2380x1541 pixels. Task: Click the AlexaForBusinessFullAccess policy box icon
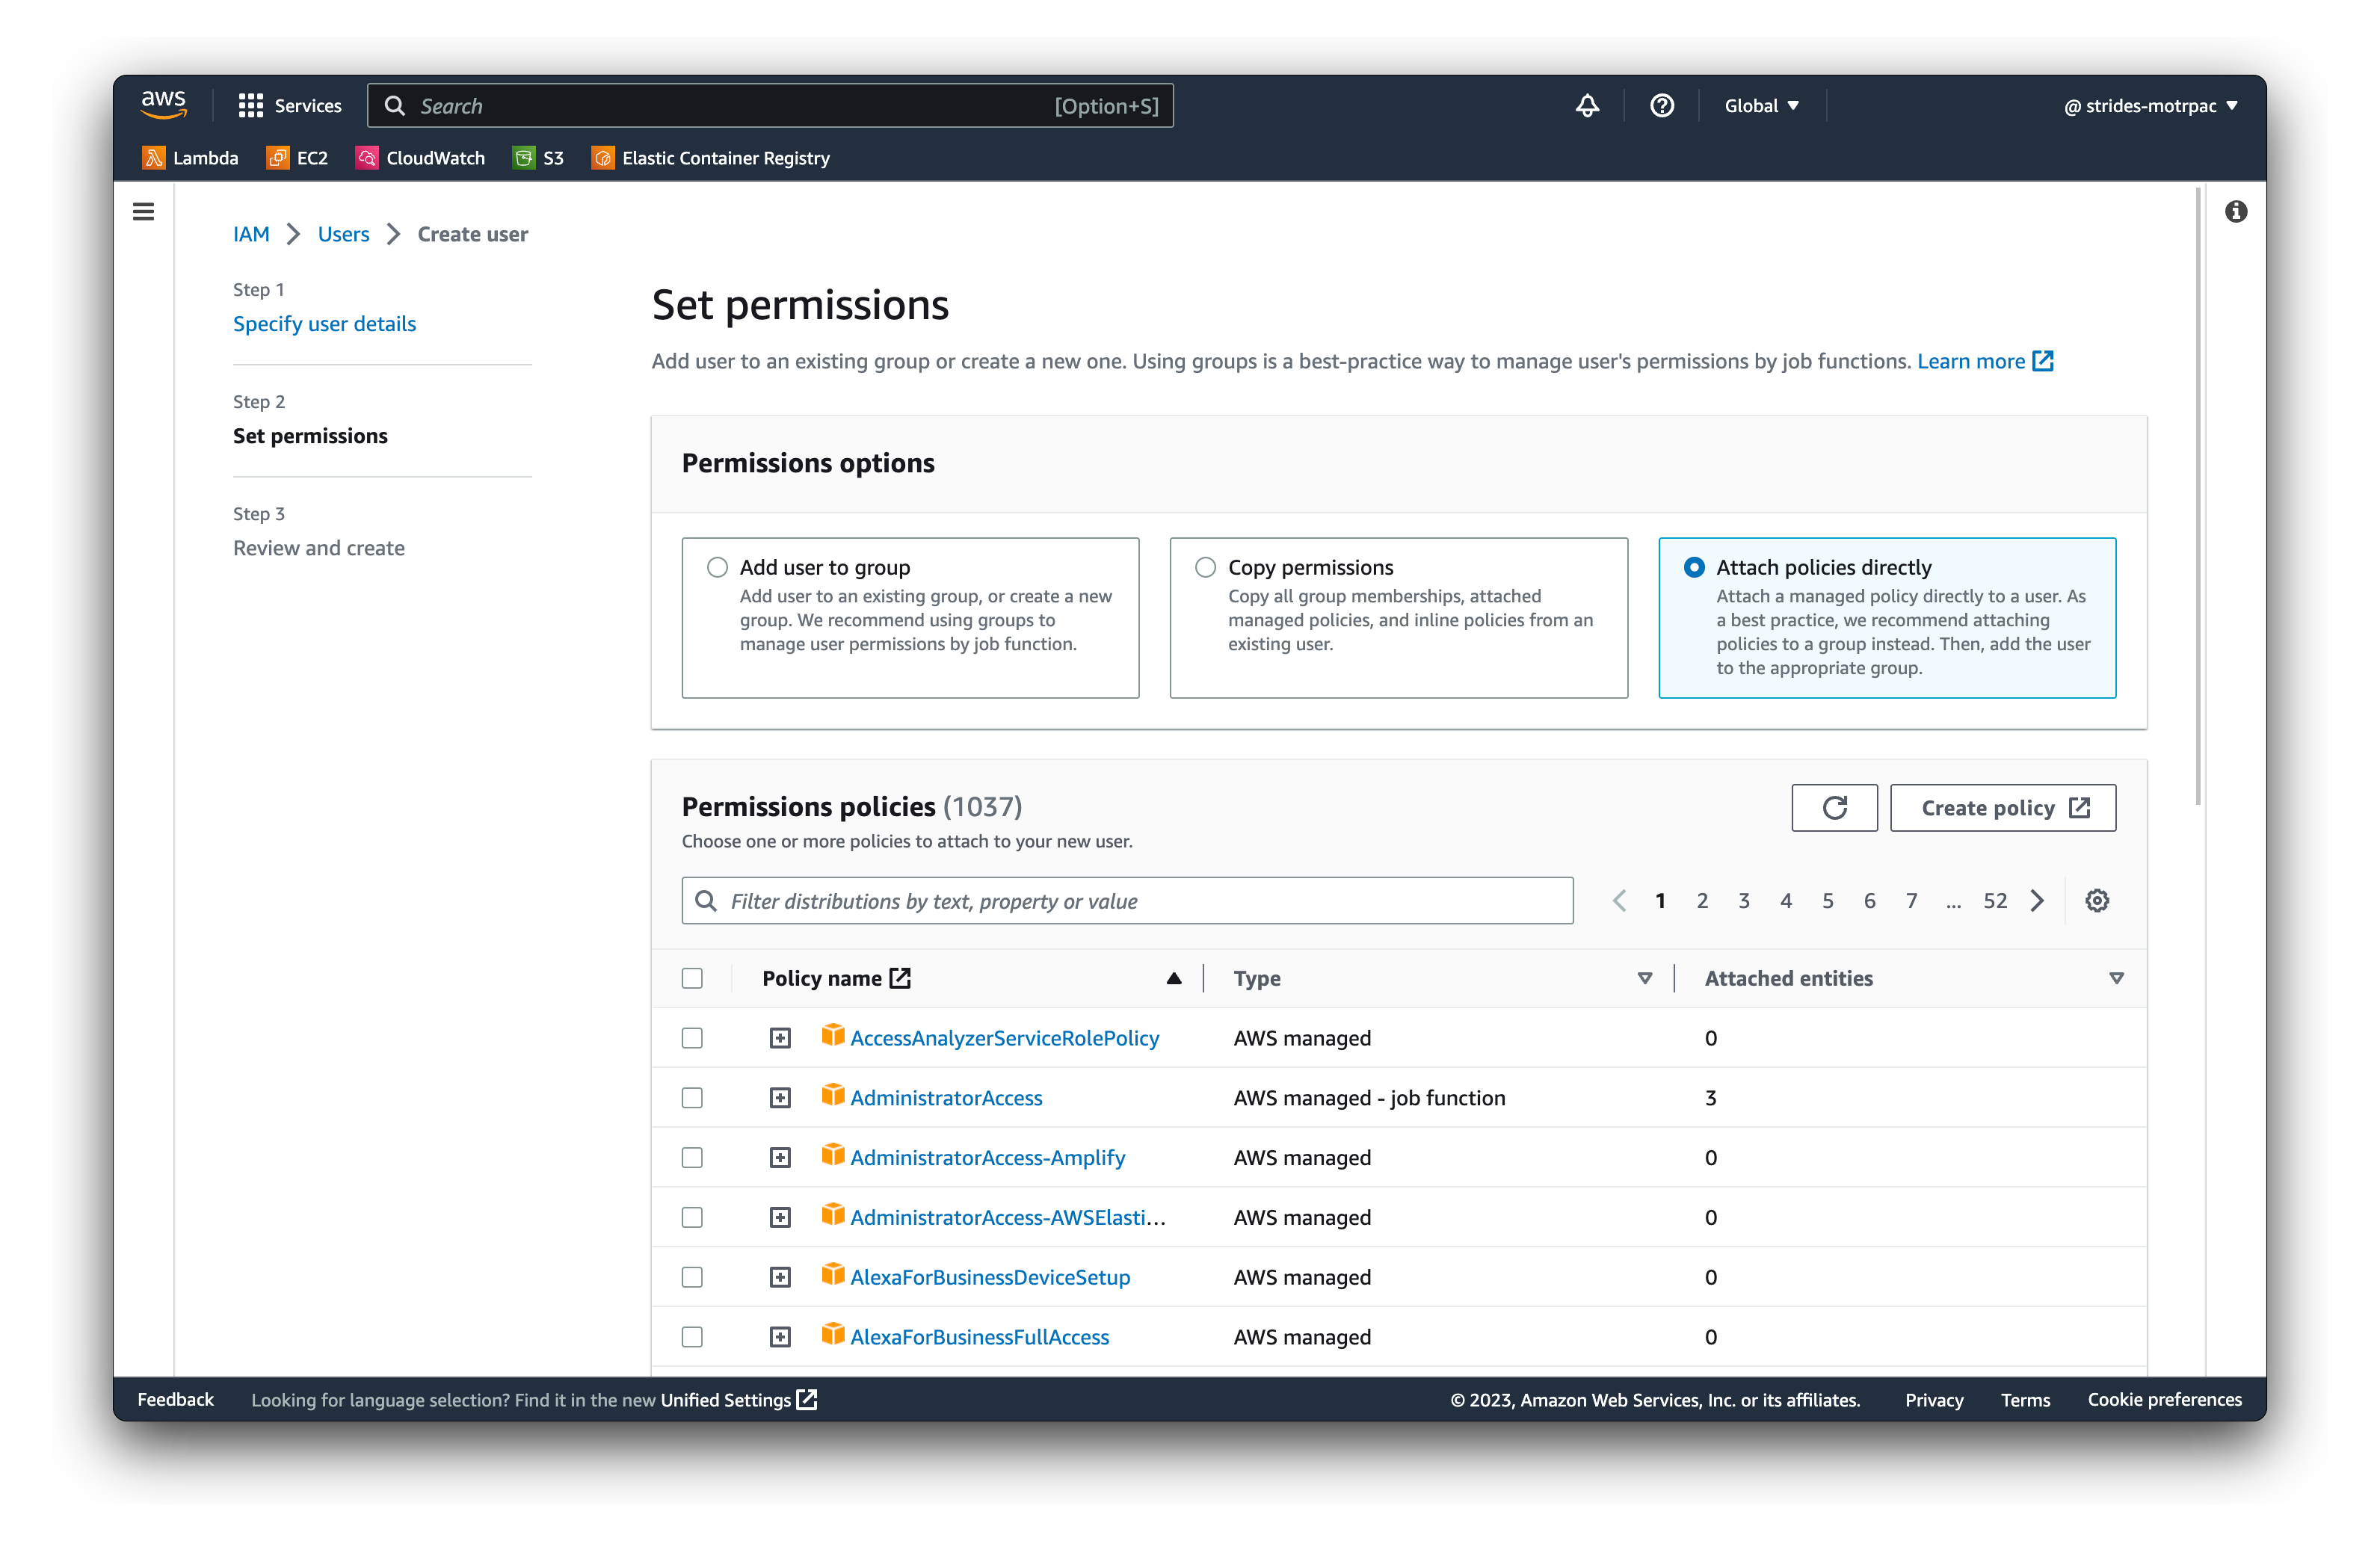click(832, 1335)
